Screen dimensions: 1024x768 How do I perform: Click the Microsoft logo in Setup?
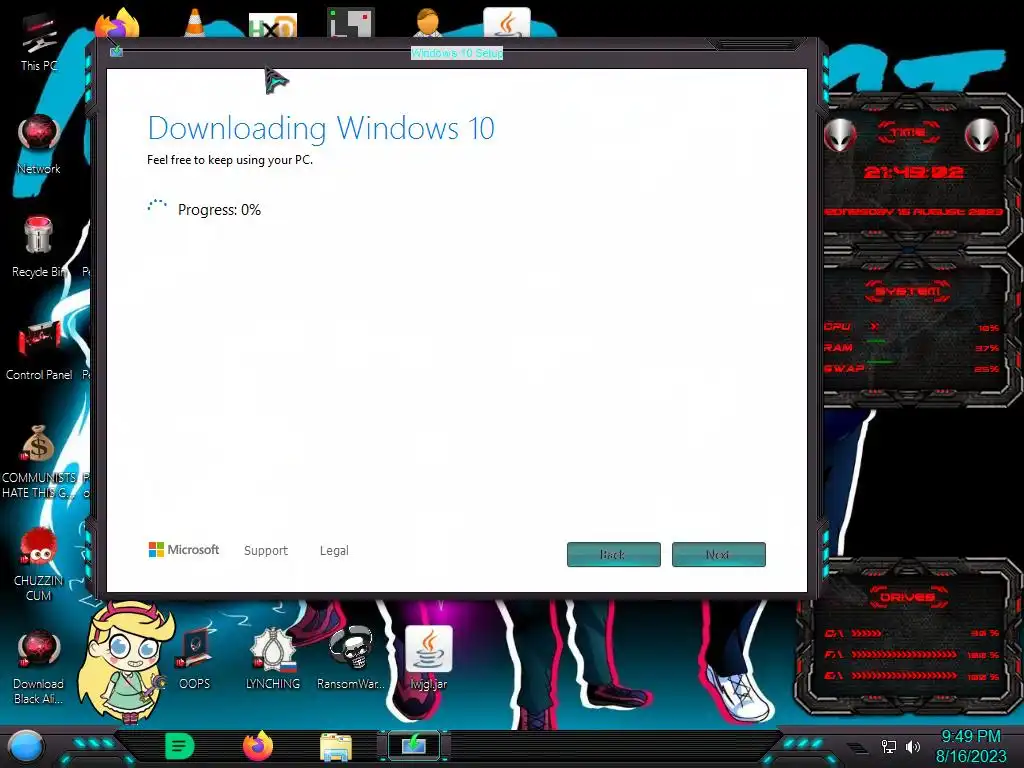click(x=184, y=550)
